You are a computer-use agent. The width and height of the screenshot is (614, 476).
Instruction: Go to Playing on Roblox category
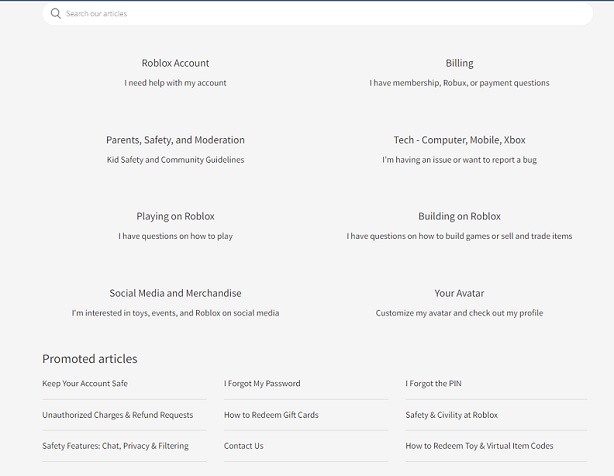pos(175,216)
